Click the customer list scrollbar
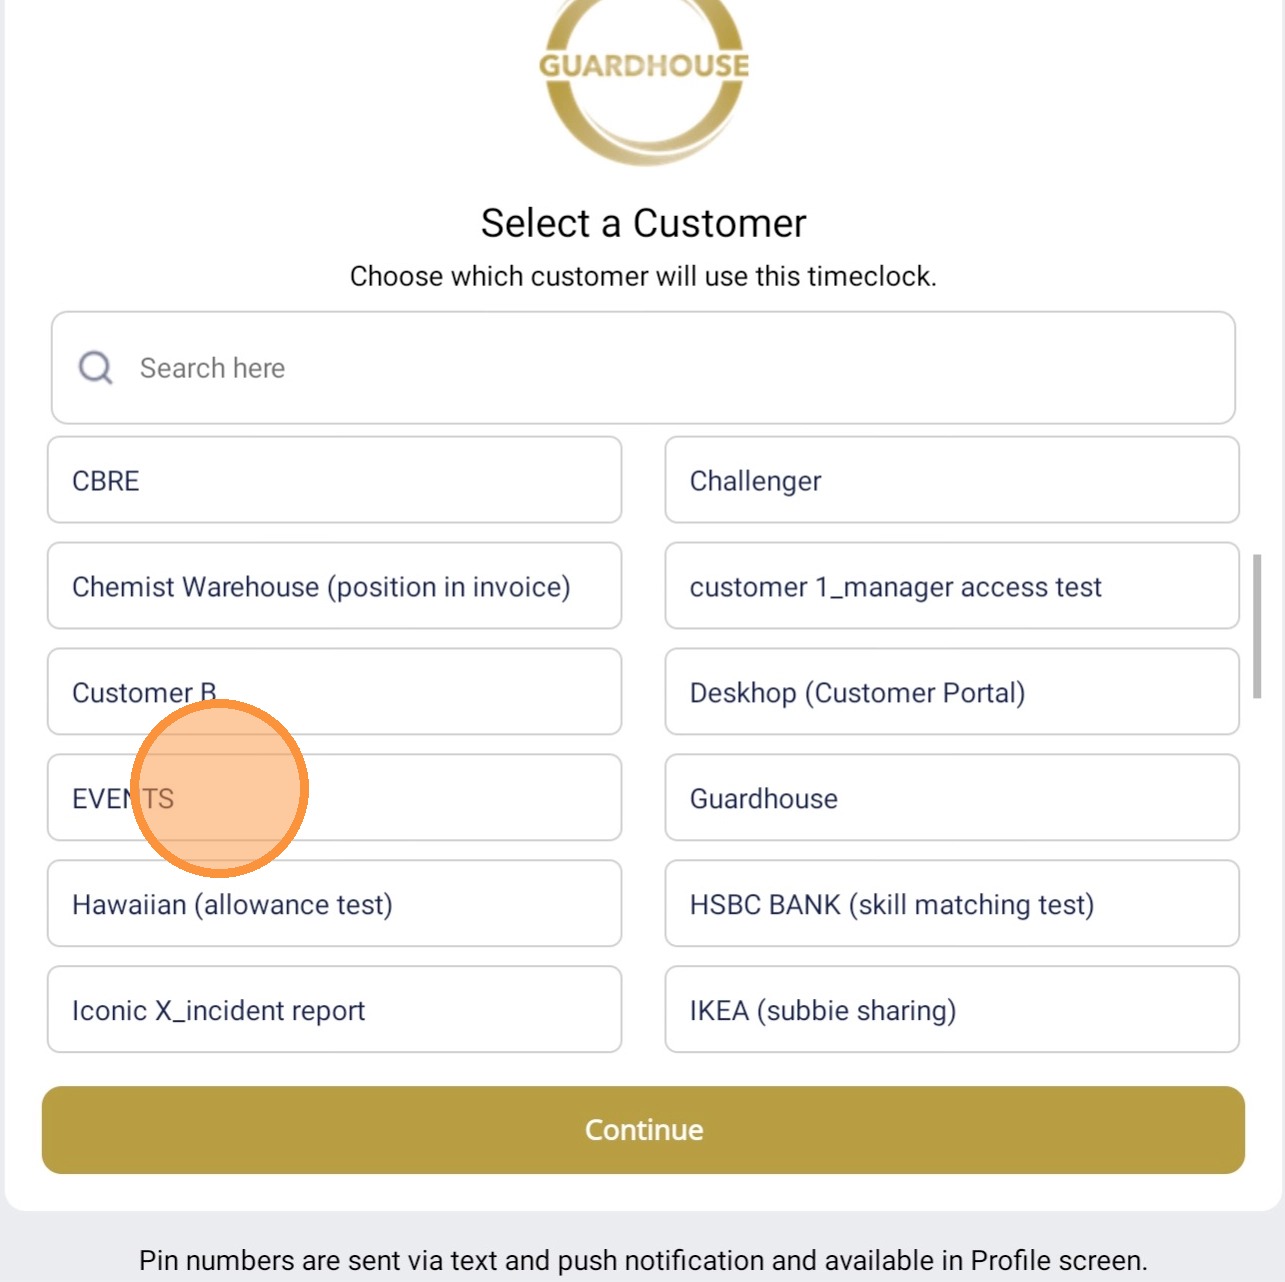This screenshot has height=1282, width=1285. [x=1257, y=626]
